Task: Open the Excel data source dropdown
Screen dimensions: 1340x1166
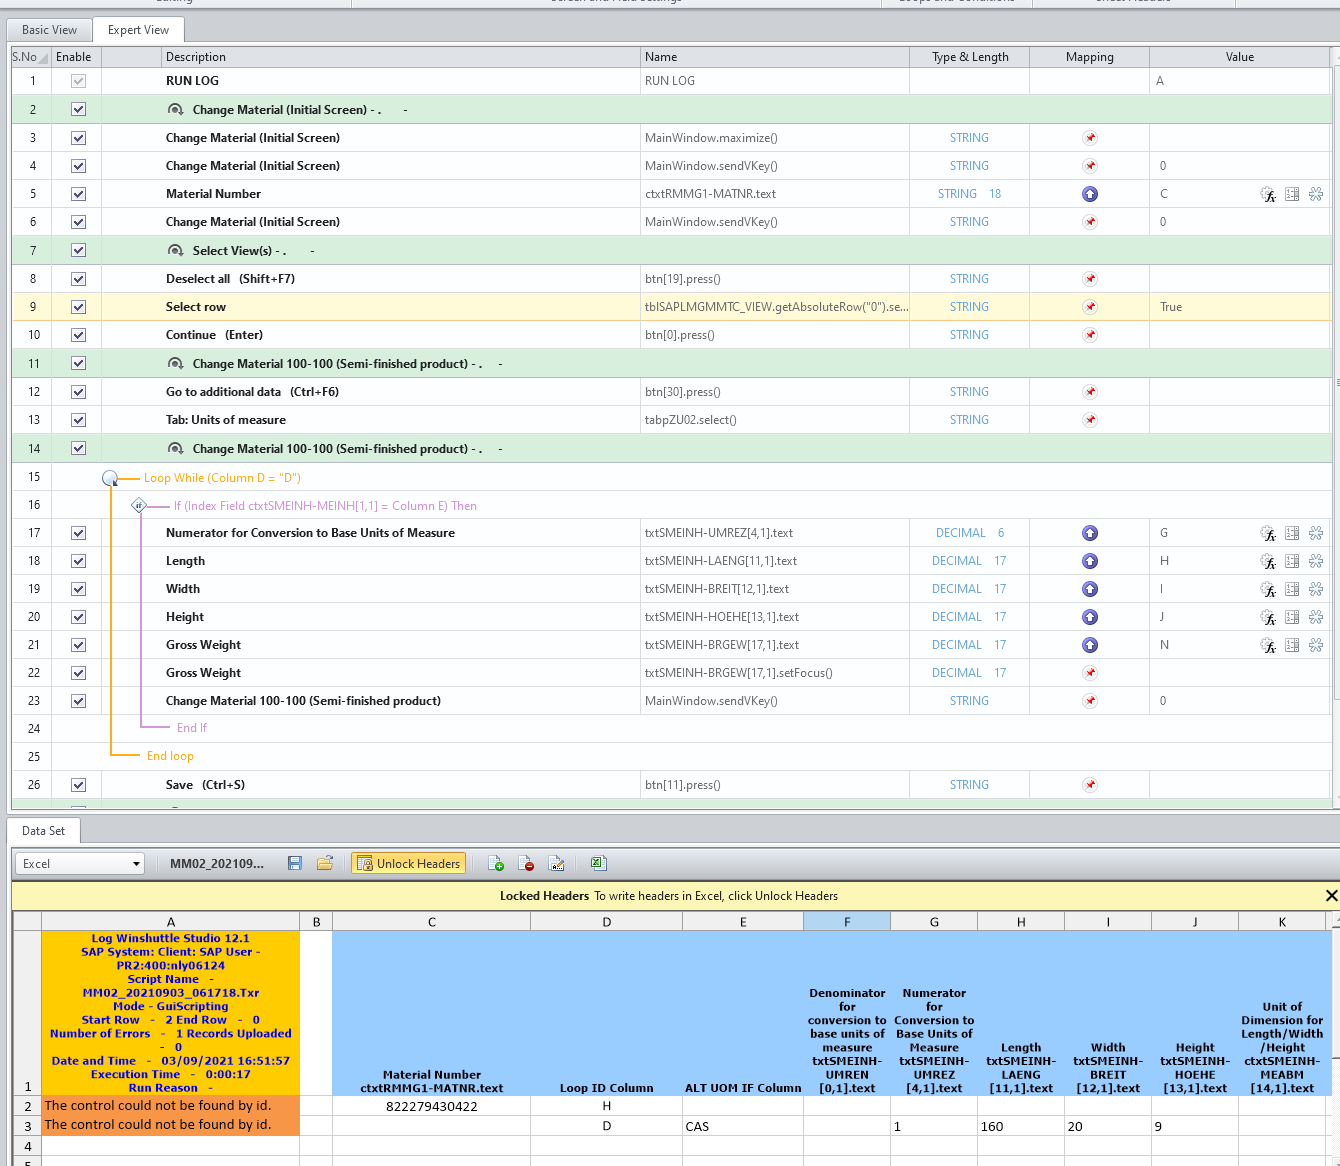Action: click(136, 864)
